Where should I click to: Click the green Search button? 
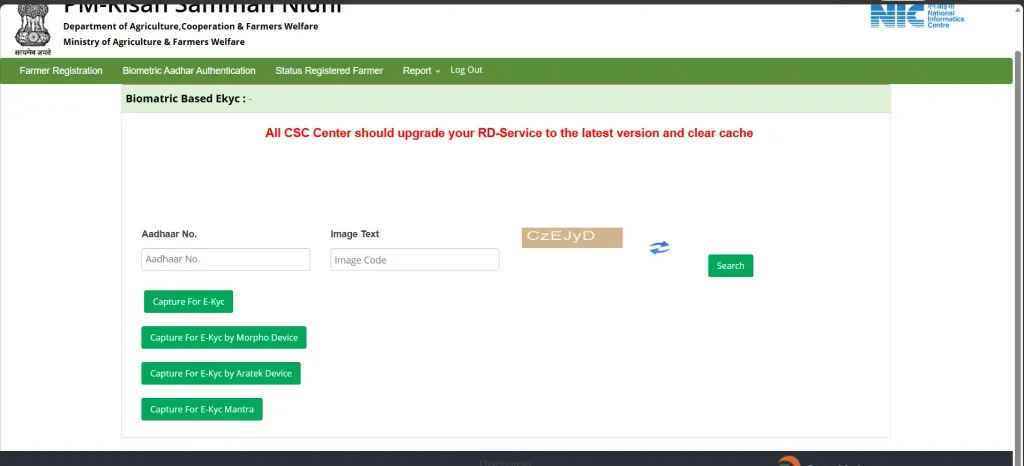point(730,266)
